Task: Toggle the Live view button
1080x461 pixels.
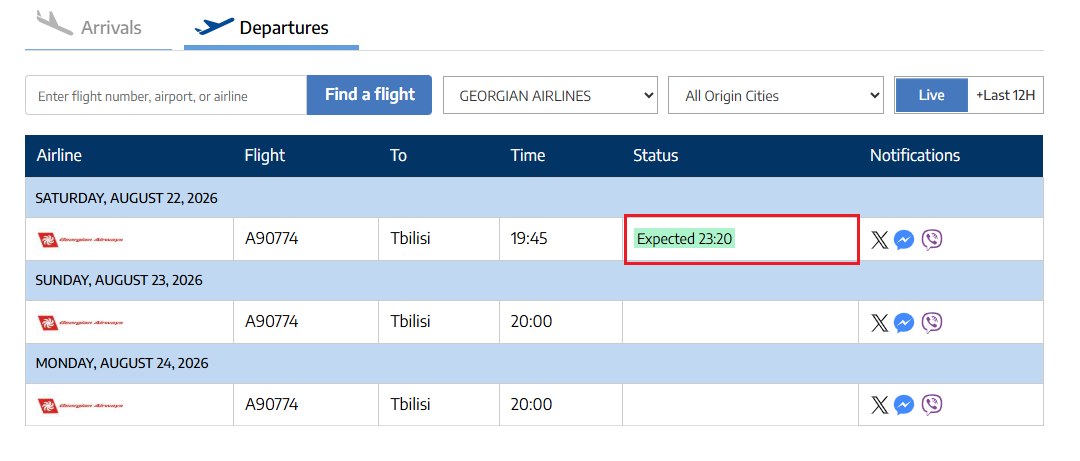Action: click(x=931, y=95)
